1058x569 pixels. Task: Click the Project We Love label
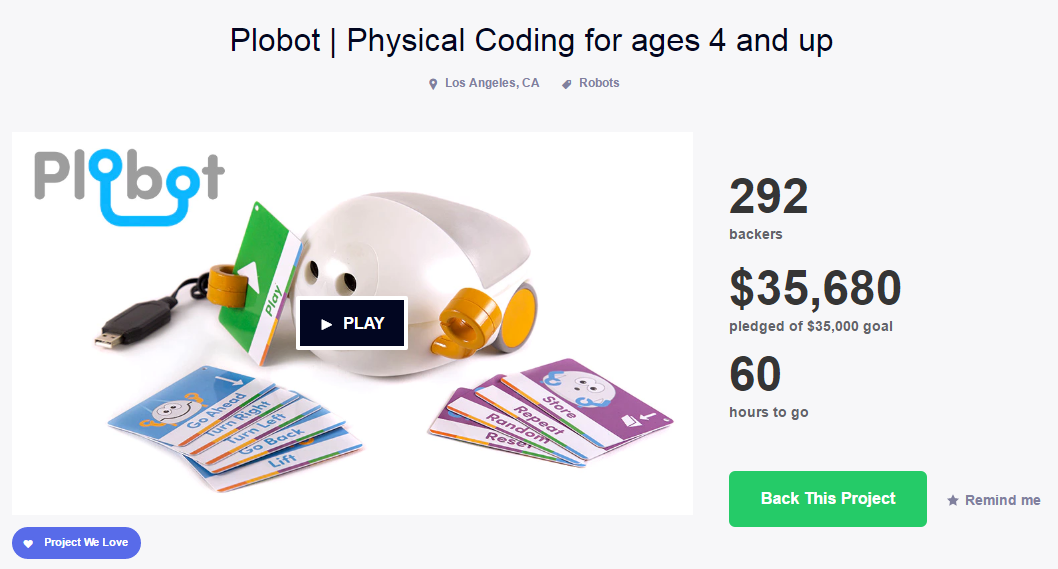click(86, 543)
